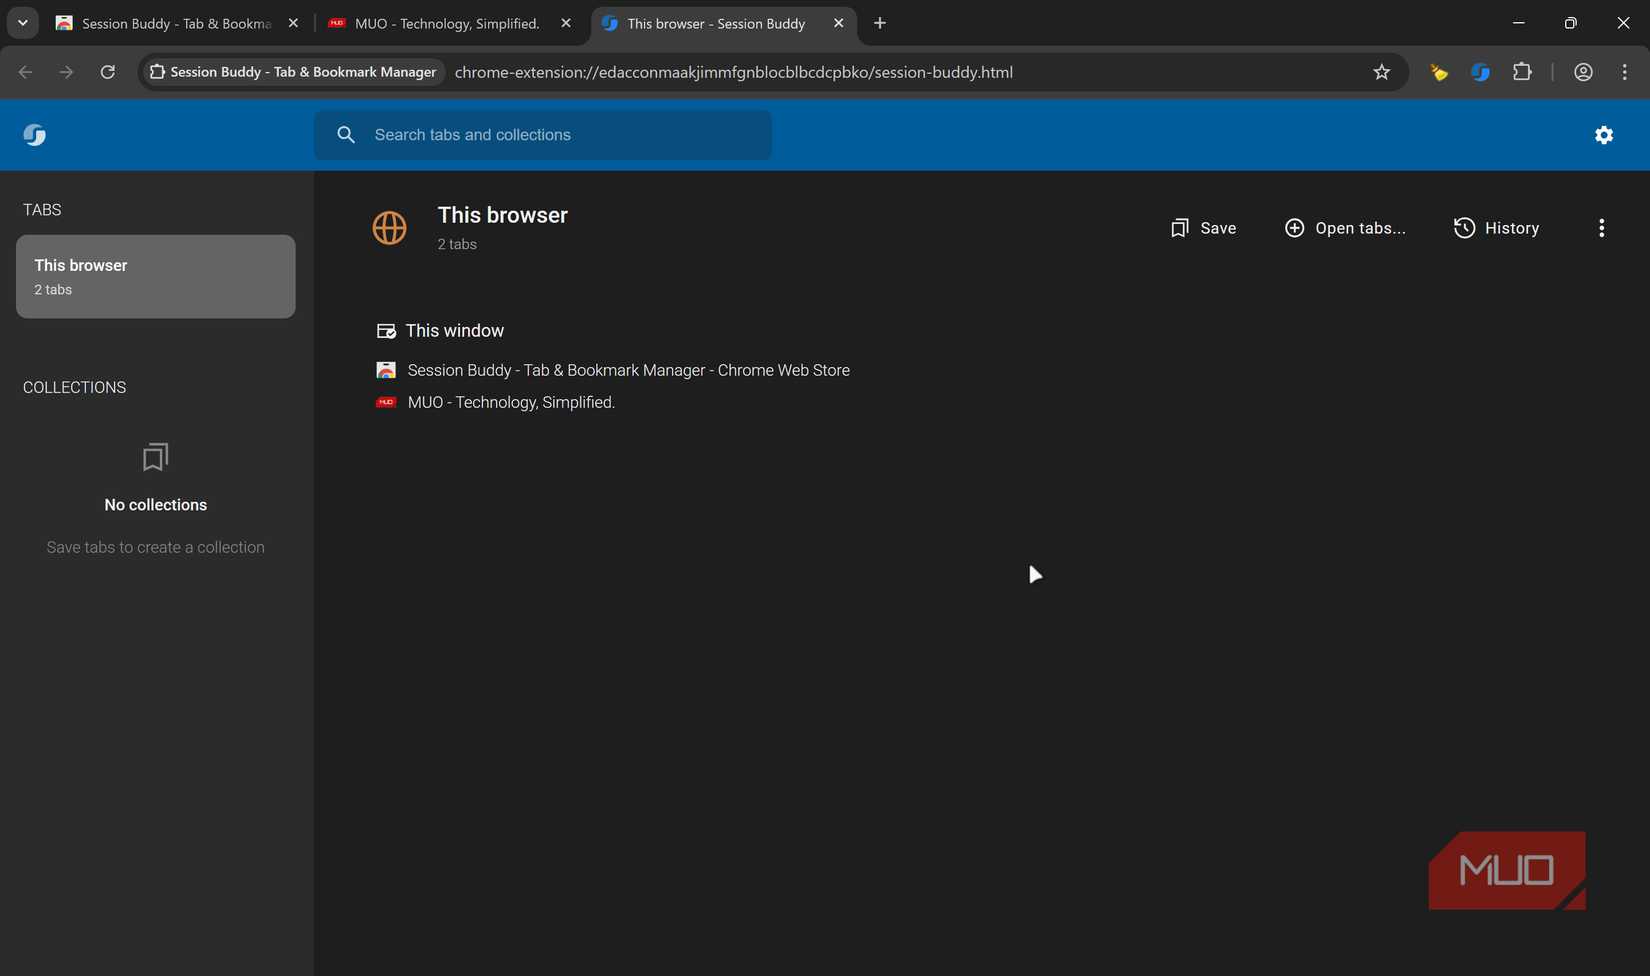
Task: Click the search magnifier icon
Action: [x=346, y=134]
